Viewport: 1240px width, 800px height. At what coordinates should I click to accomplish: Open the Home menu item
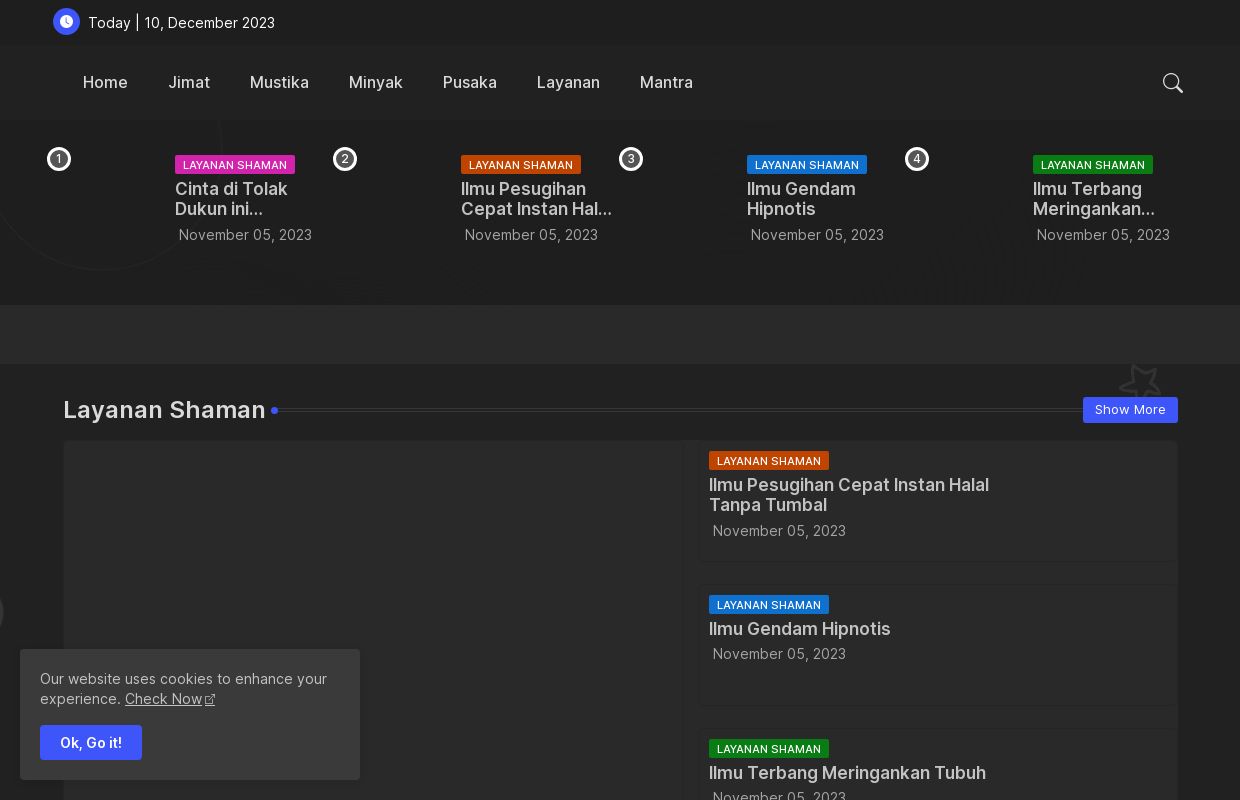pos(105,82)
